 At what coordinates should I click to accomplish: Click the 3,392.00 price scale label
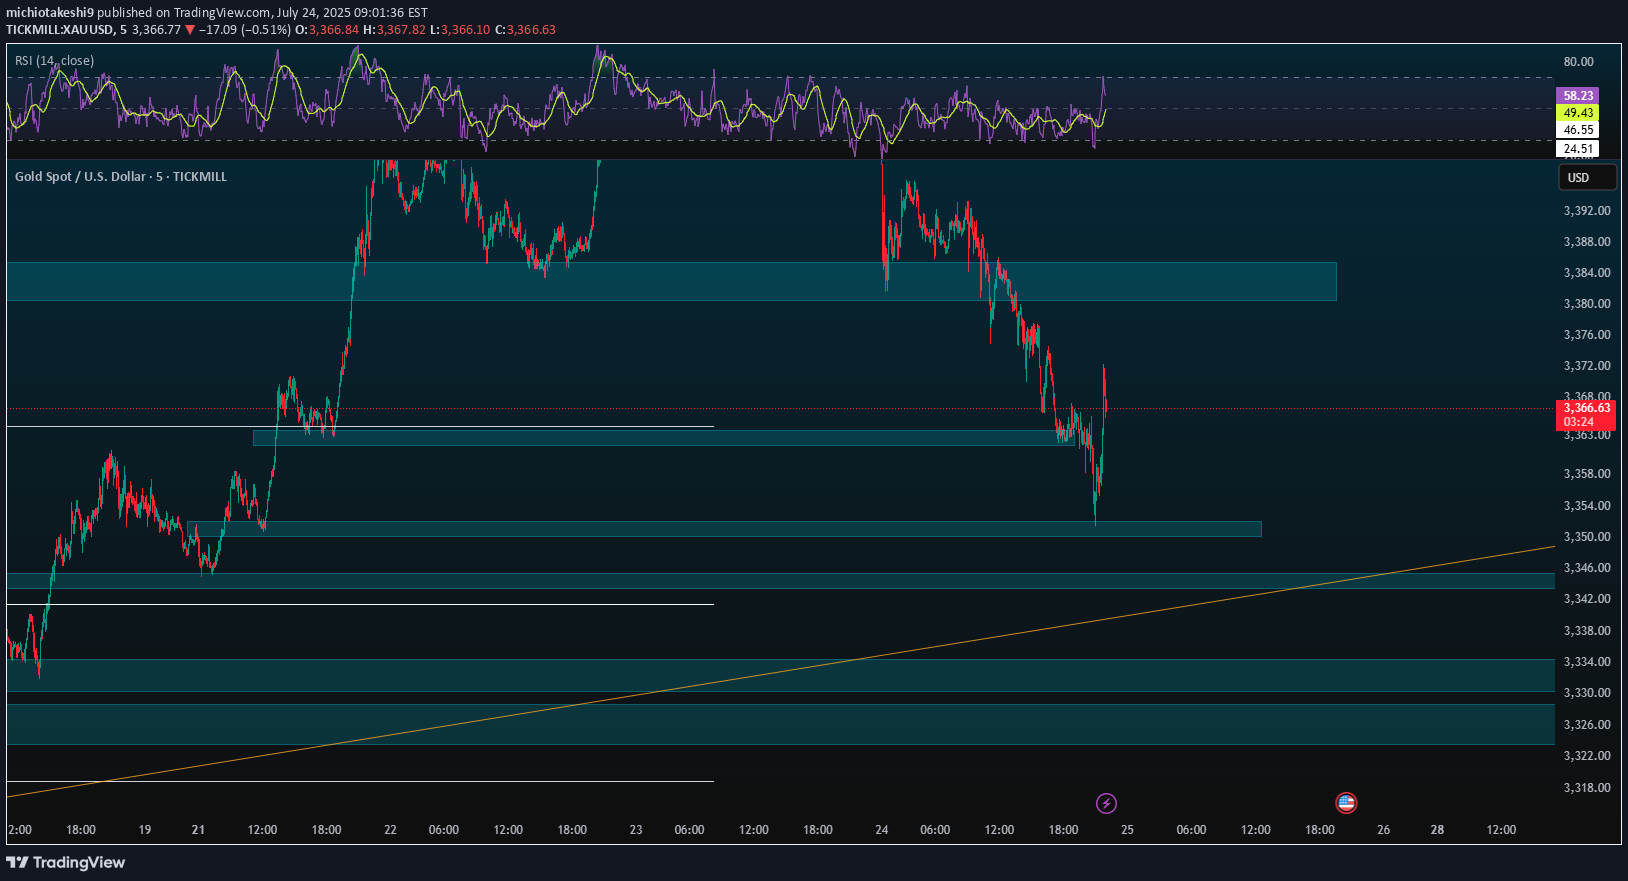pos(1587,211)
